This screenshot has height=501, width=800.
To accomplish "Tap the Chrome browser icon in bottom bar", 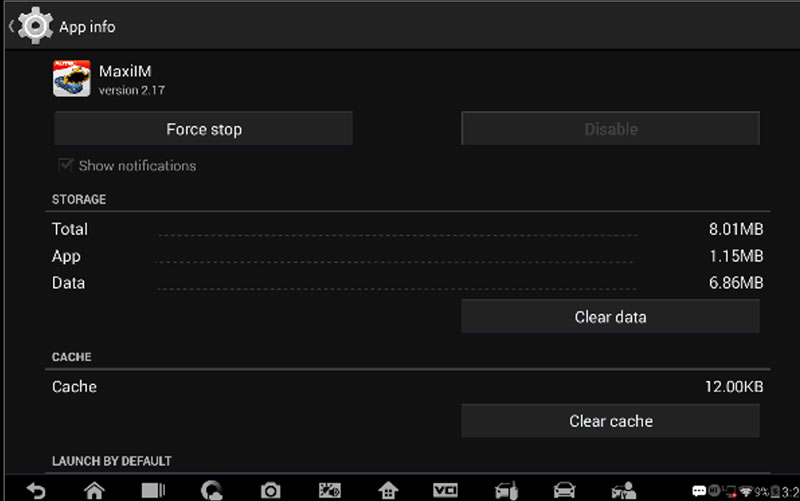I will pos(211,490).
